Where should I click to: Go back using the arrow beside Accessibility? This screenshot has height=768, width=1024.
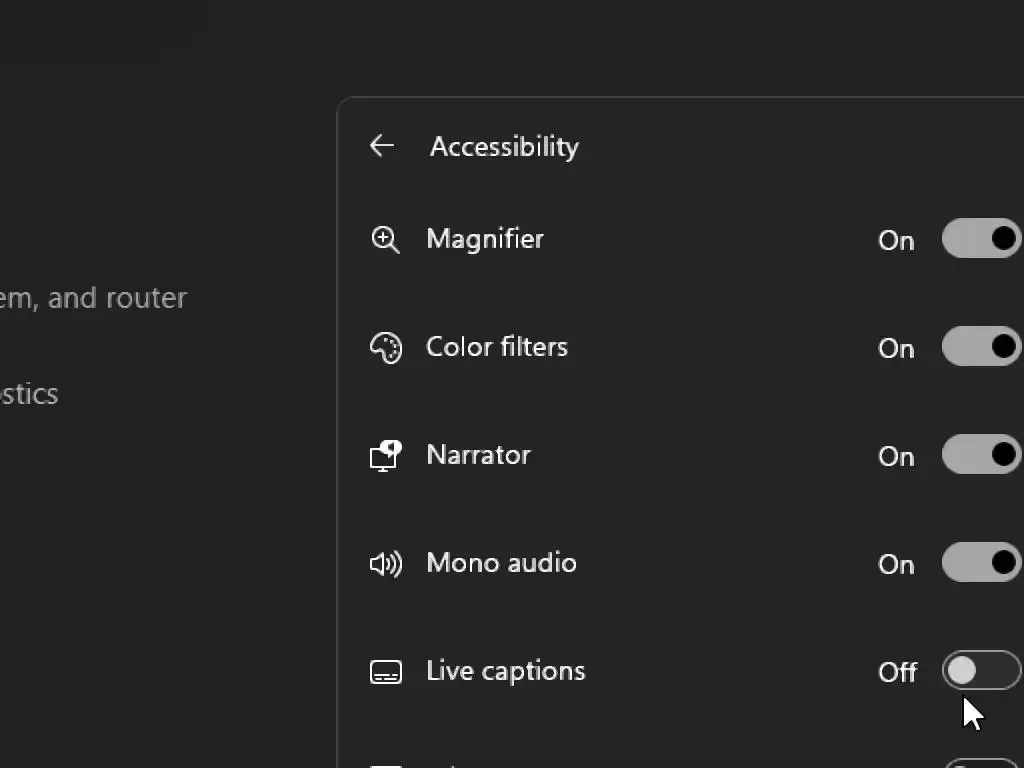tap(382, 146)
